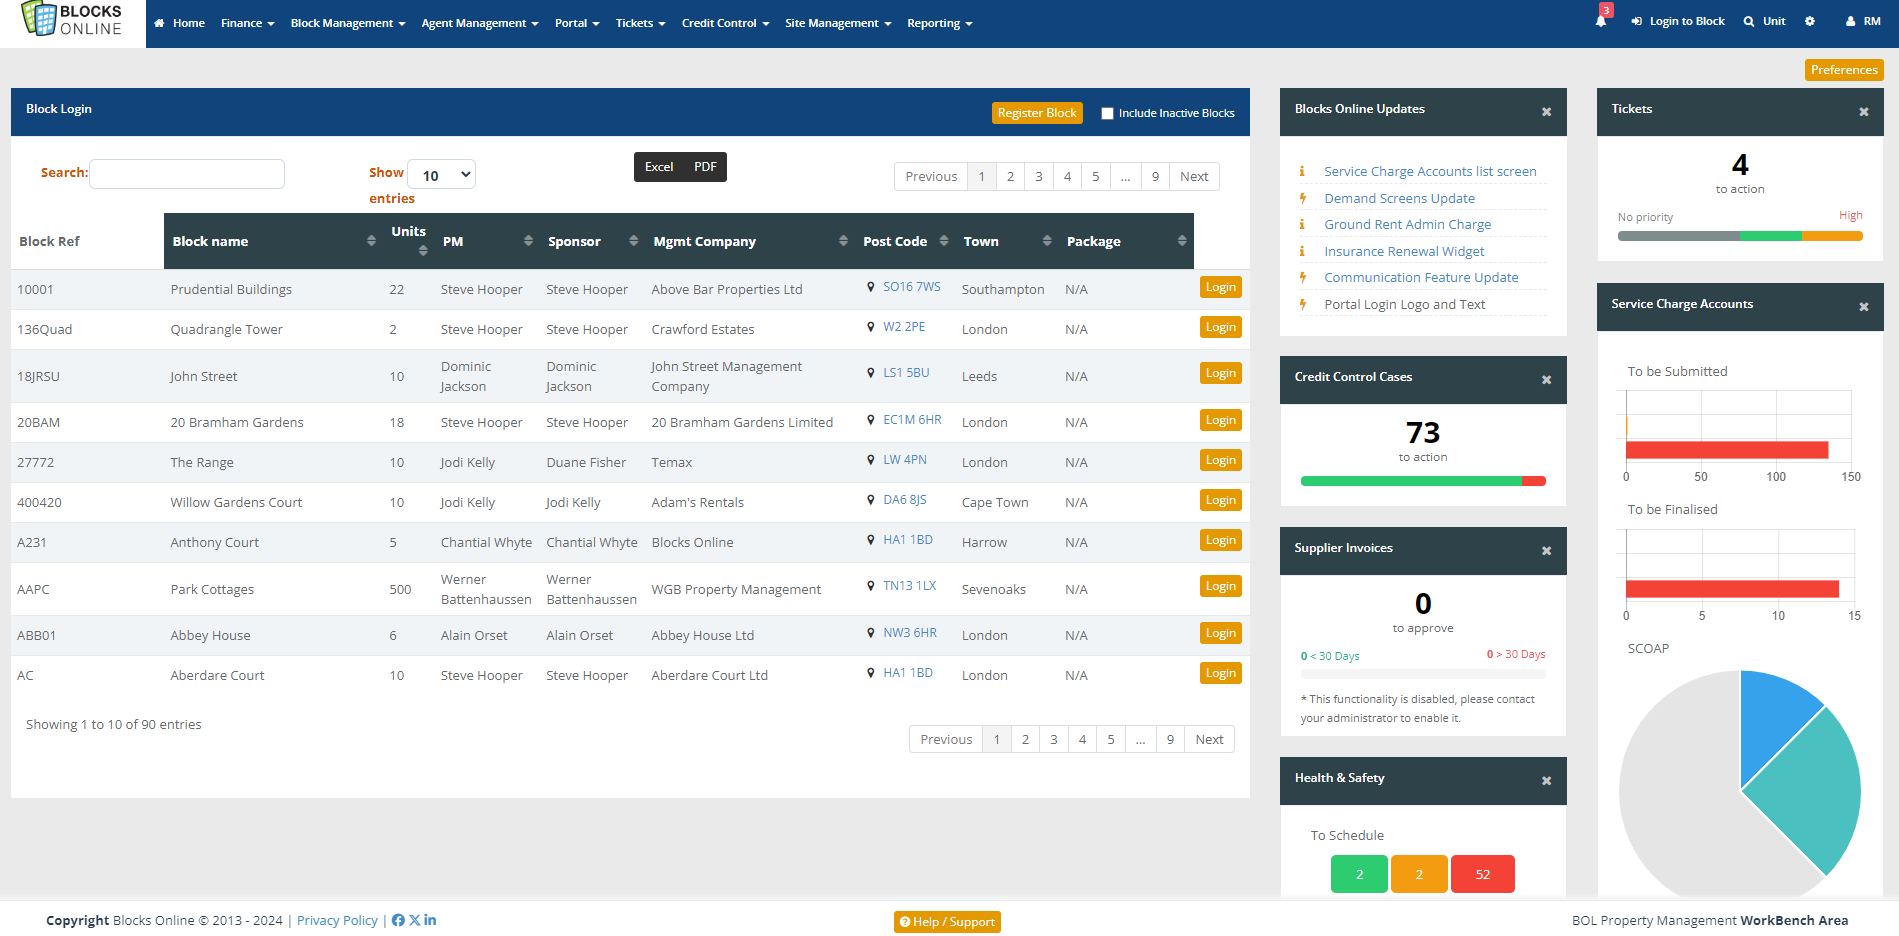Open the Privacy Policy link
The image size is (1899, 936).
point(337,920)
